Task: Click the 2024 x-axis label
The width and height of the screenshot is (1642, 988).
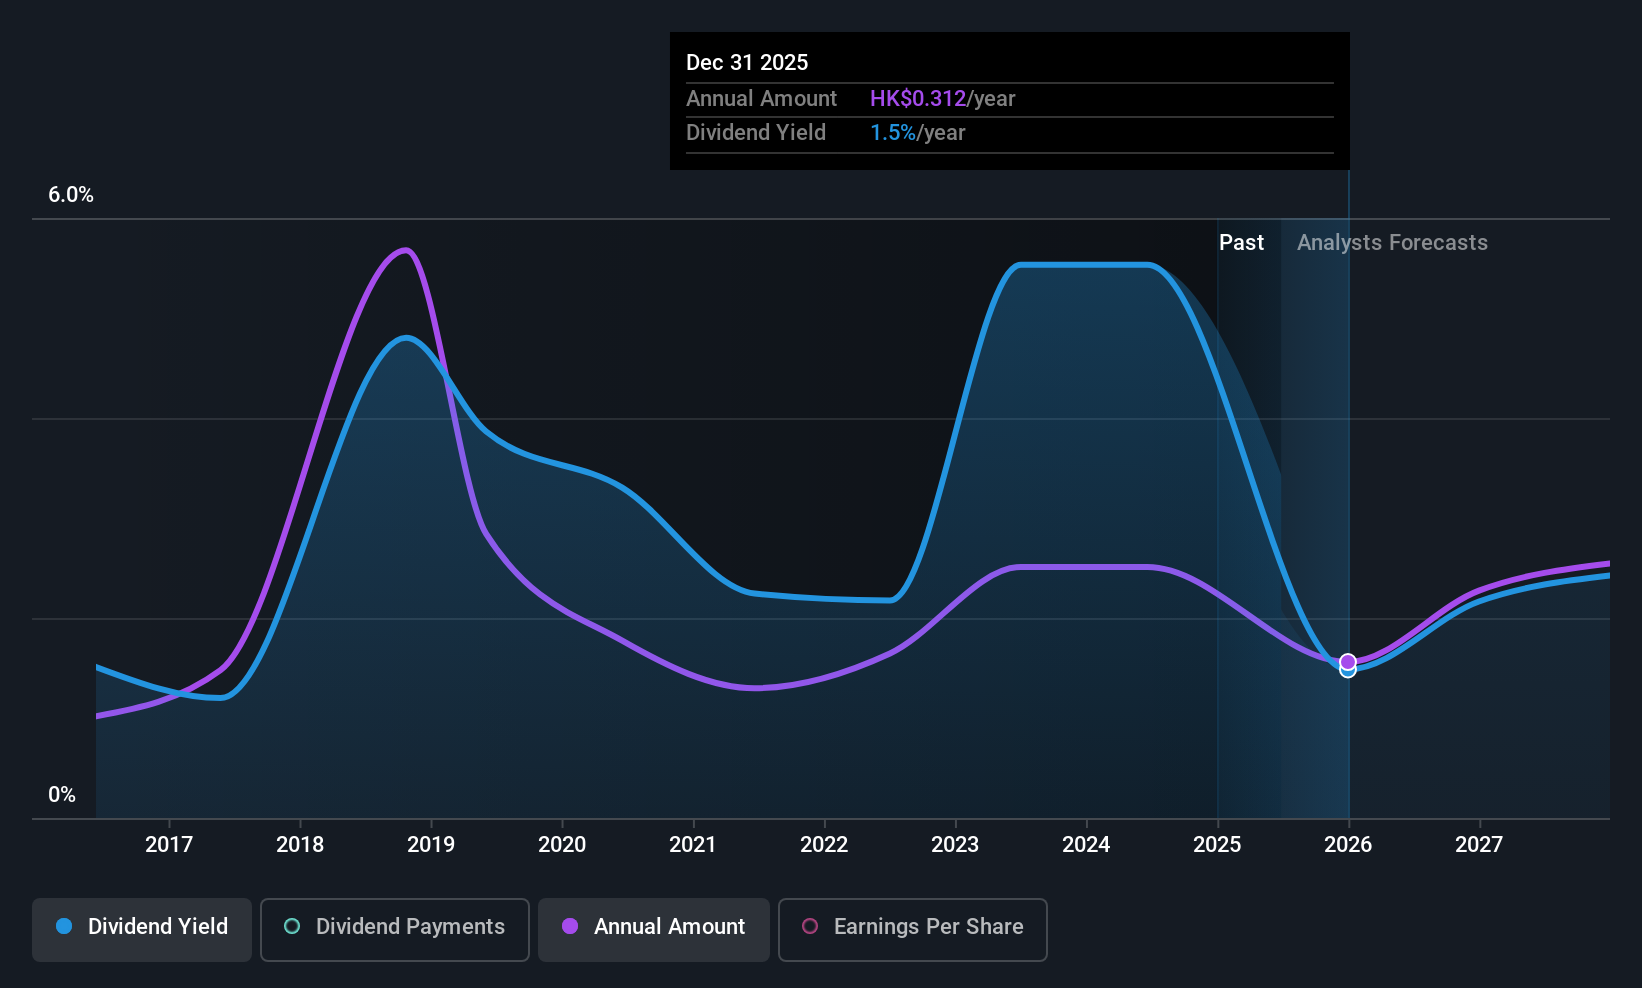Action: click(1086, 845)
